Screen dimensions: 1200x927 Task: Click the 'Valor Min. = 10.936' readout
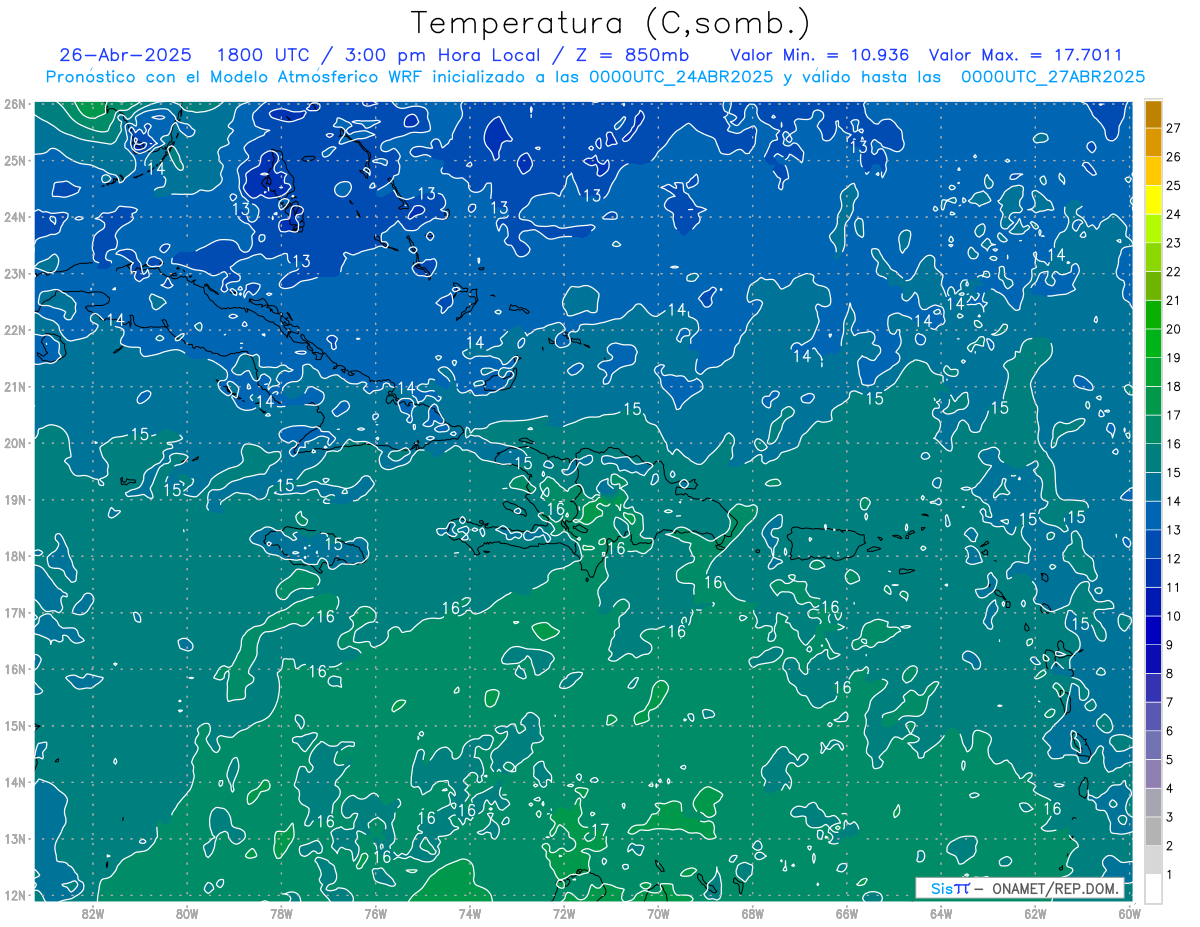click(x=819, y=55)
